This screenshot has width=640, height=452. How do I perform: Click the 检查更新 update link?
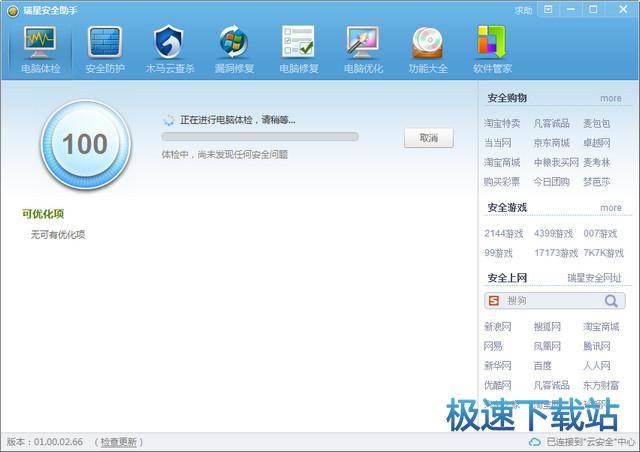click(119, 442)
